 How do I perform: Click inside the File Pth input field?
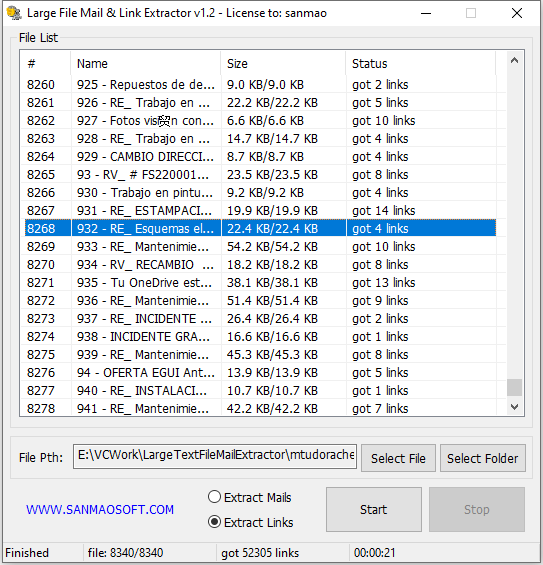point(215,456)
